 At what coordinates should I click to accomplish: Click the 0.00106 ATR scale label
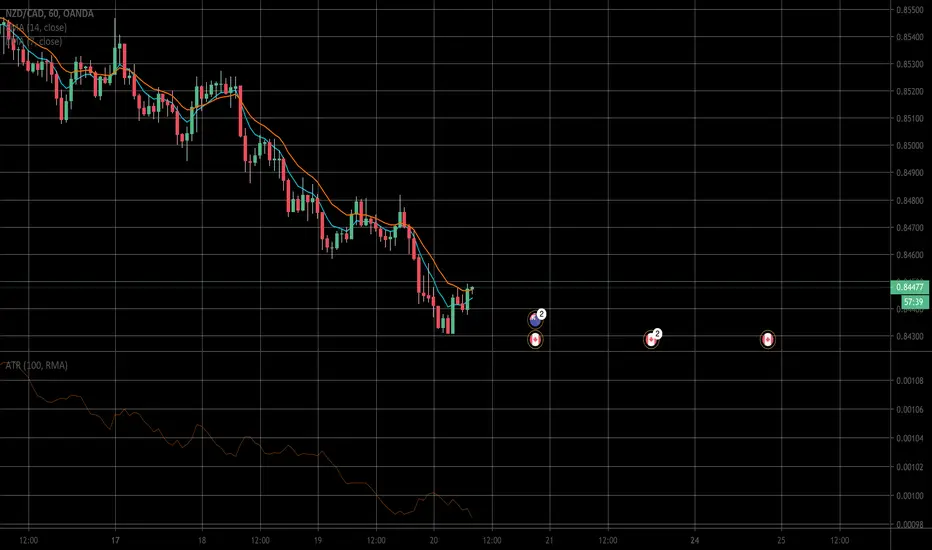pyautogui.click(x=909, y=410)
